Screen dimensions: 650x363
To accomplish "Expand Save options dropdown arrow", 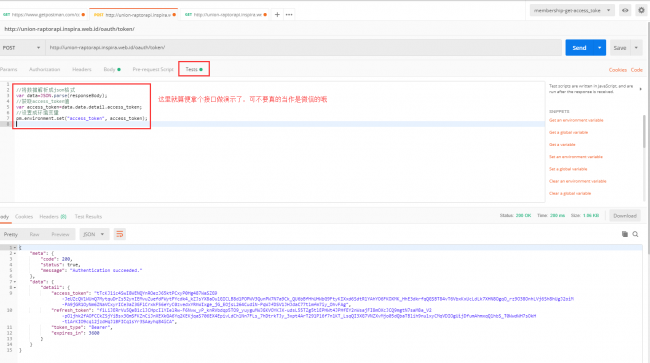I will point(636,48).
